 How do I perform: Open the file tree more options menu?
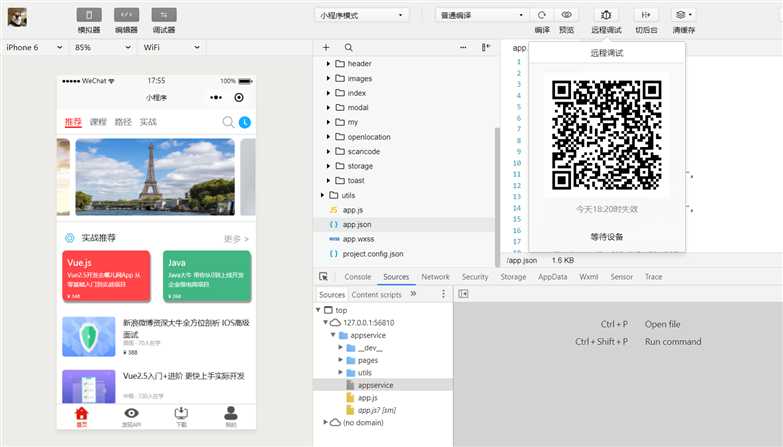click(463, 47)
